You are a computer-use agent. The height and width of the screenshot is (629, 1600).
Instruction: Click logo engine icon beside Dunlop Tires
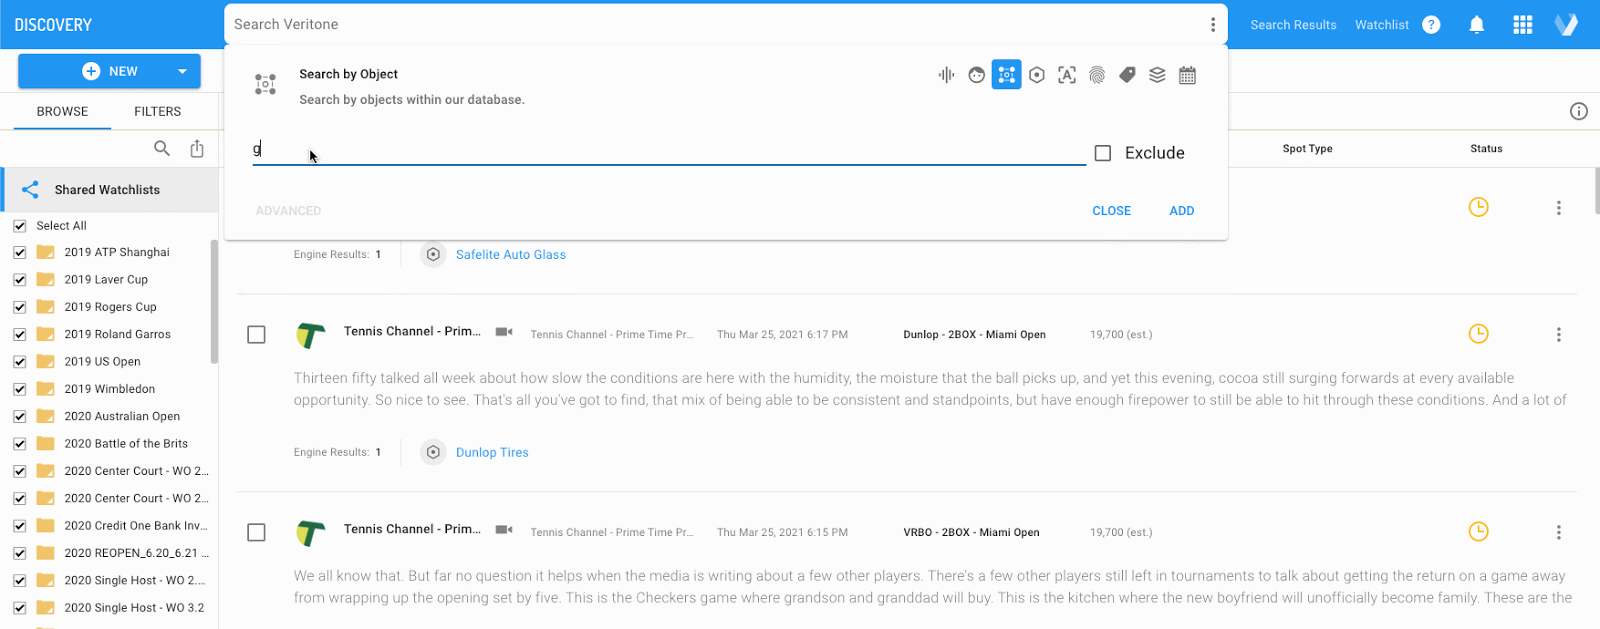click(433, 452)
